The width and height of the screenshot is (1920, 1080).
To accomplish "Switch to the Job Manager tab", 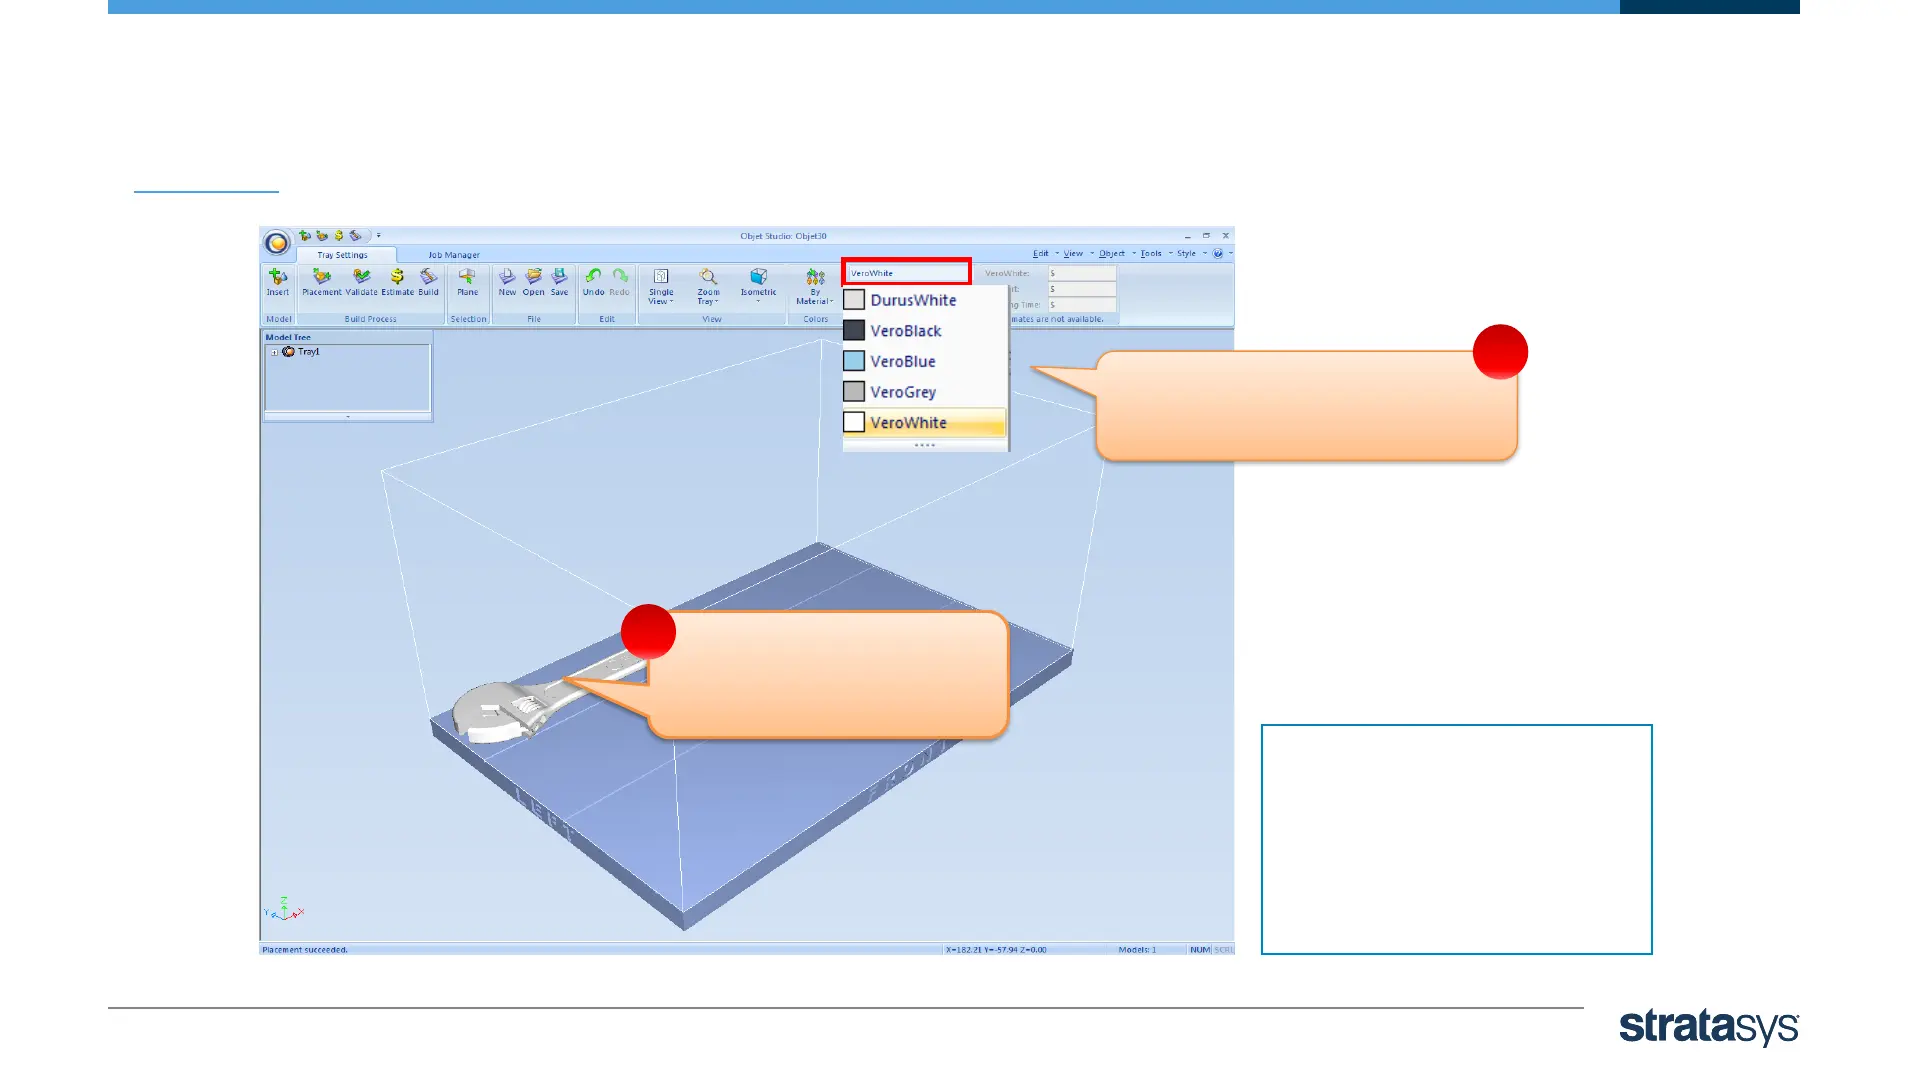I will click(454, 255).
